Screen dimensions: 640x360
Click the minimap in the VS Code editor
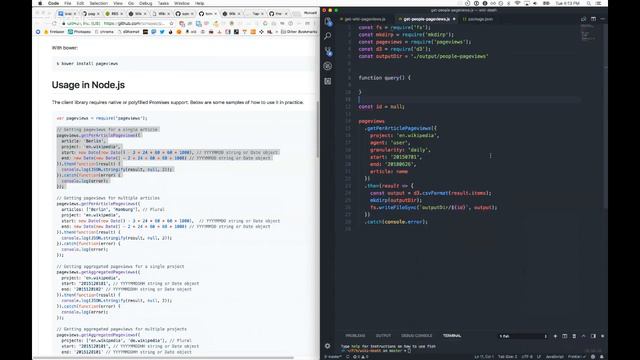[590, 33]
